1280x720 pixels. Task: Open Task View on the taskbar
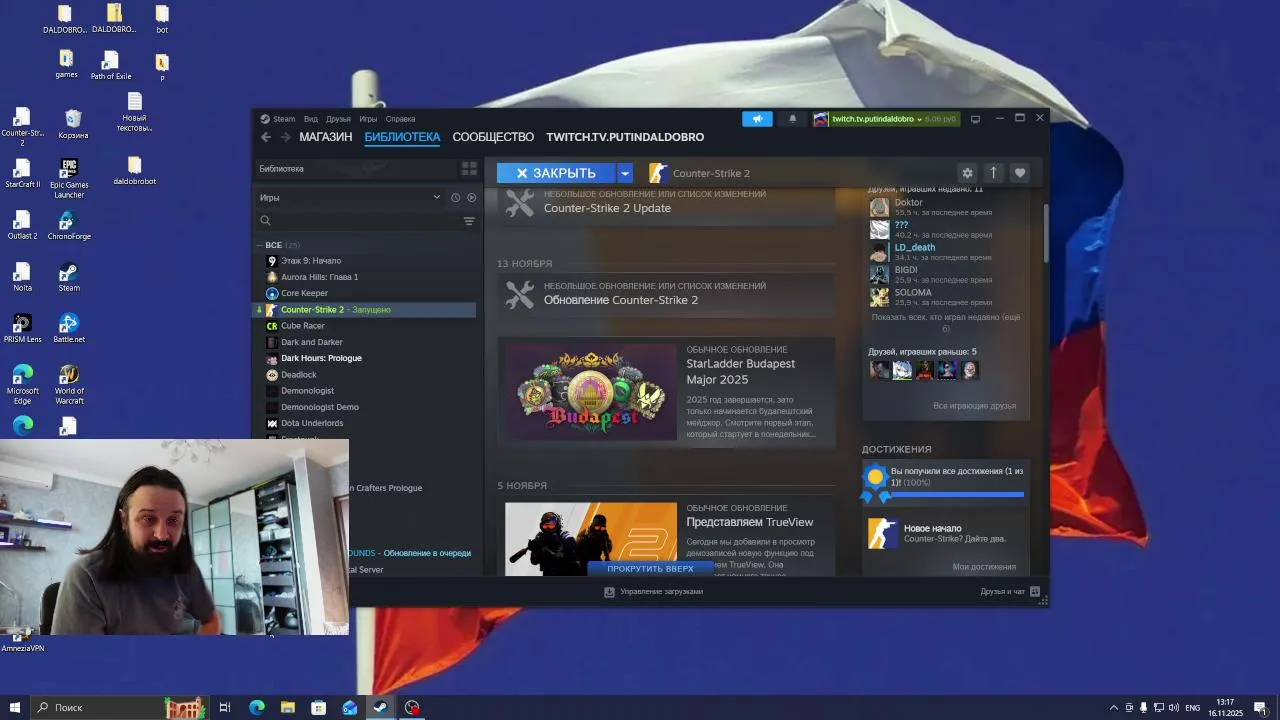(225, 707)
